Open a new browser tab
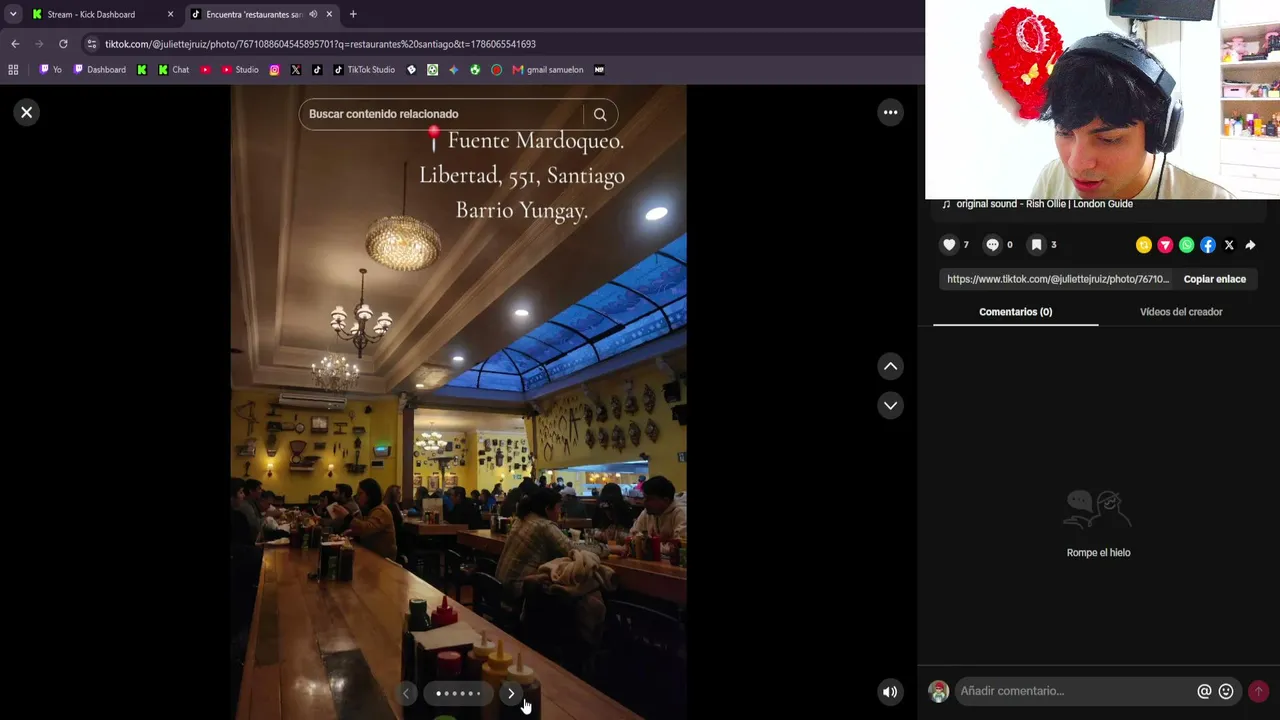The width and height of the screenshot is (1280, 720). coord(353,14)
